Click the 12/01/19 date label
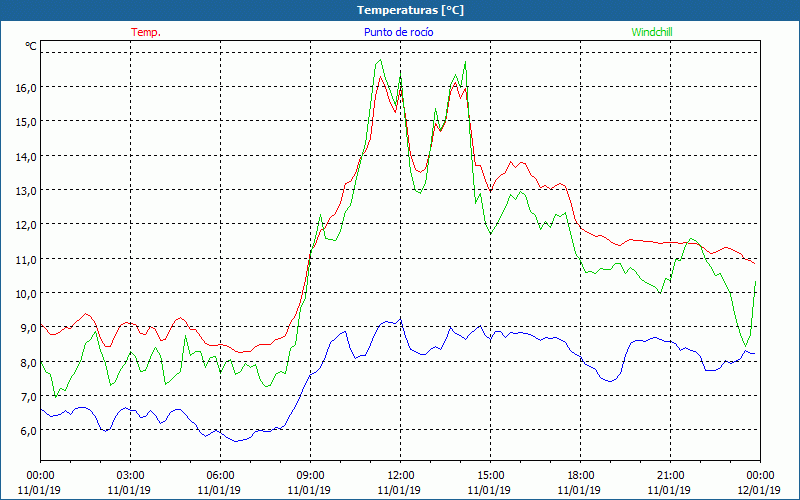Viewport: 800px width, 500px height. (759, 490)
